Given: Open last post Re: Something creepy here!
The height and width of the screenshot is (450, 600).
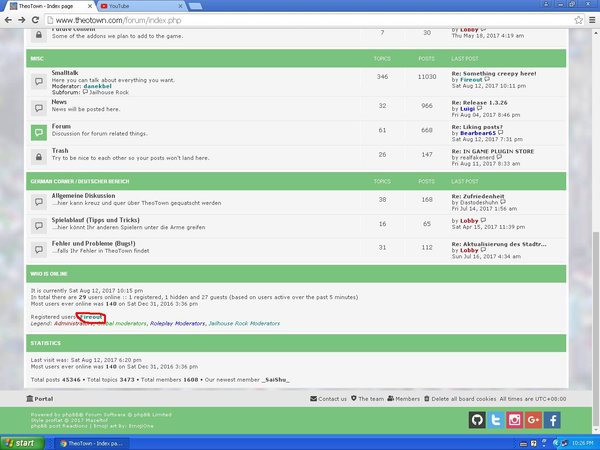Looking at the screenshot, I should click(x=494, y=73).
